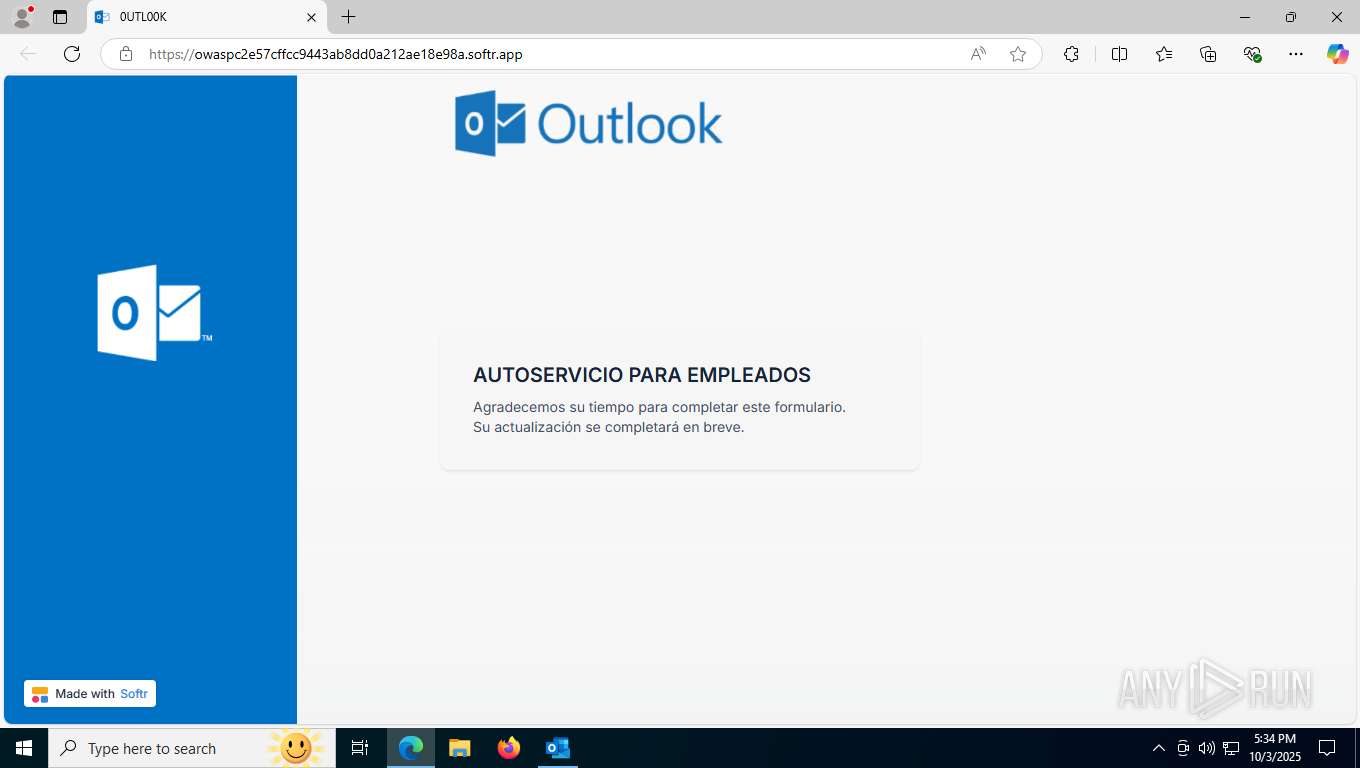Viewport: 1360px width, 768px height.
Task: Restore down the browser window
Action: pos(1291,17)
